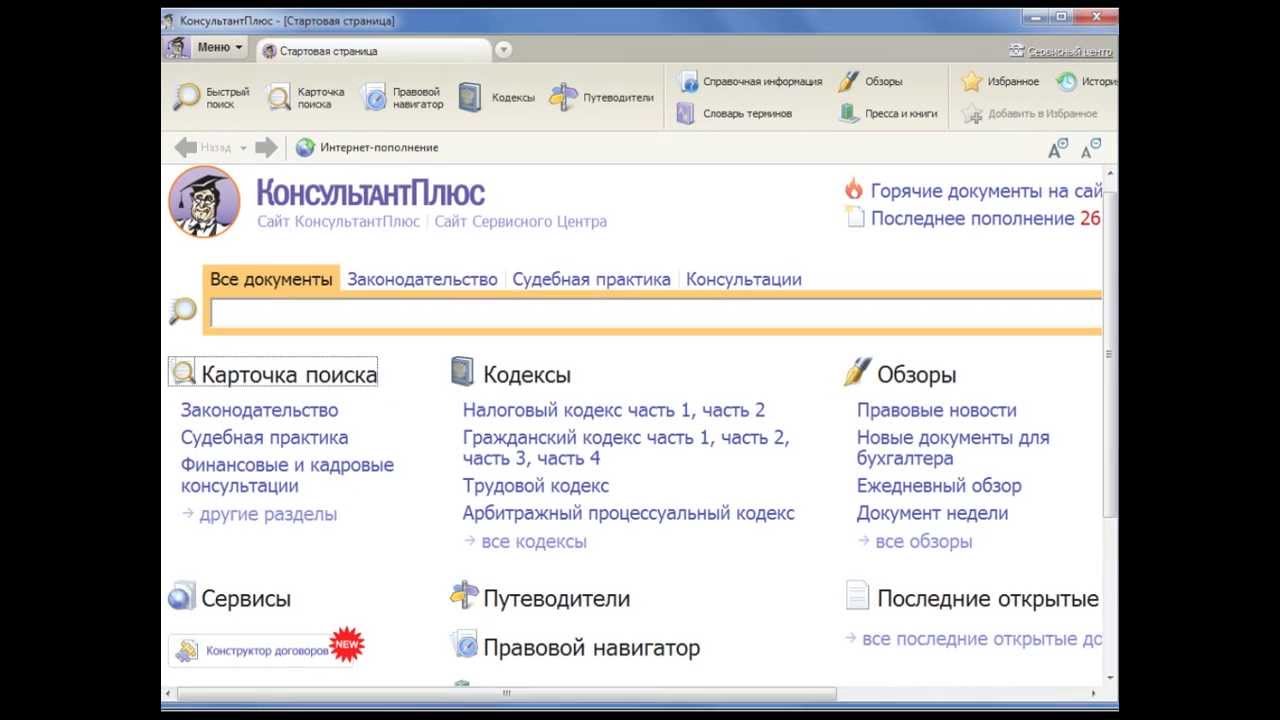Click the horizontal scrollbar thumb
This screenshot has height=720, width=1280.
[x=507, y=694]
